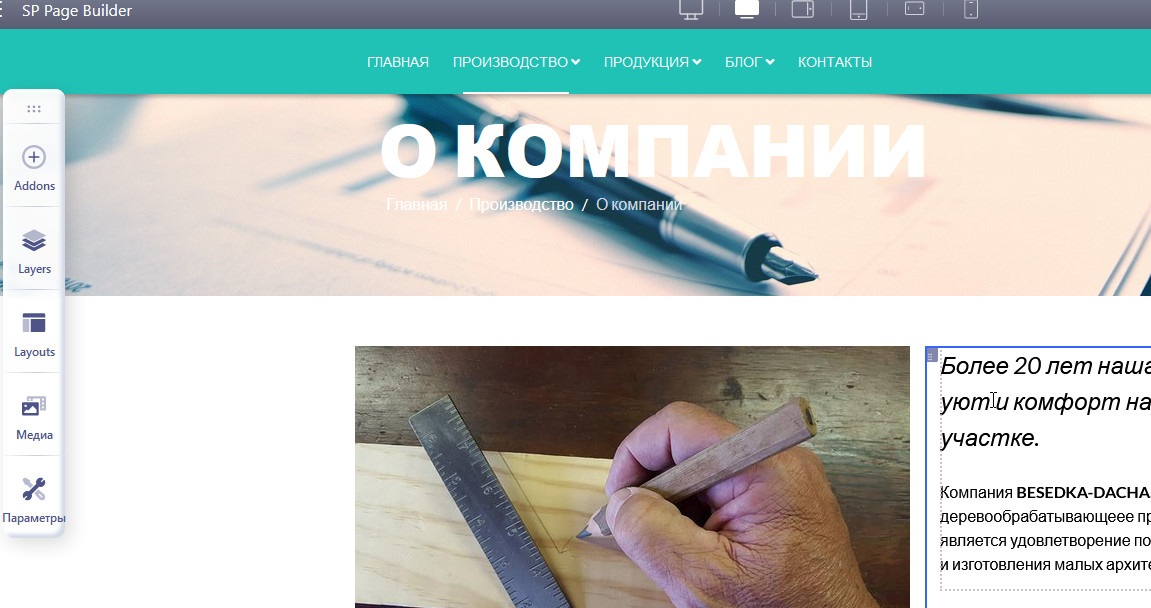Open the Layouts panel
The width and height of the screenshot is (1151, 608).
tap(34, 334)
